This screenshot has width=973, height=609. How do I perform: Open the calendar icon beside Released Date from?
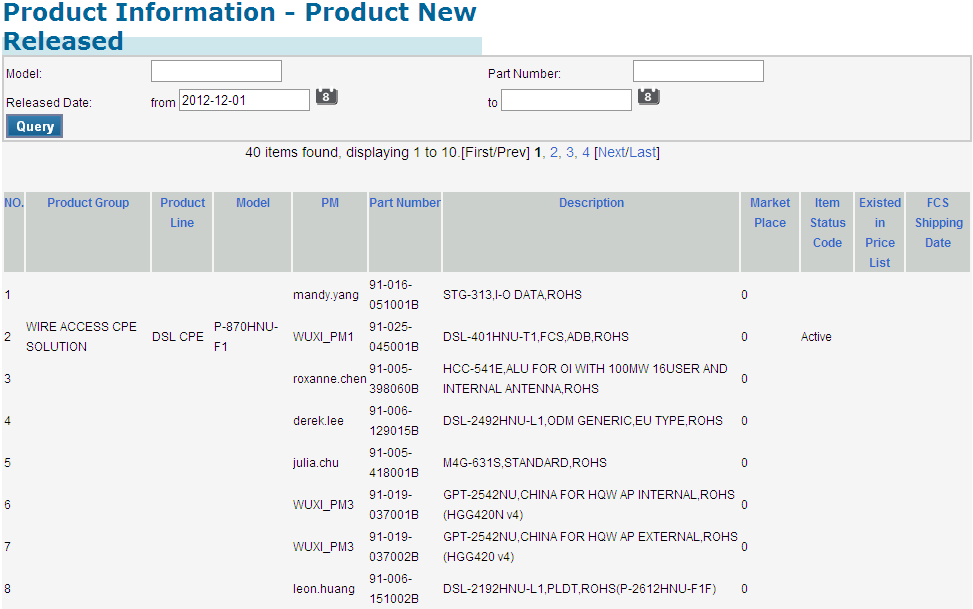point(327,97)
